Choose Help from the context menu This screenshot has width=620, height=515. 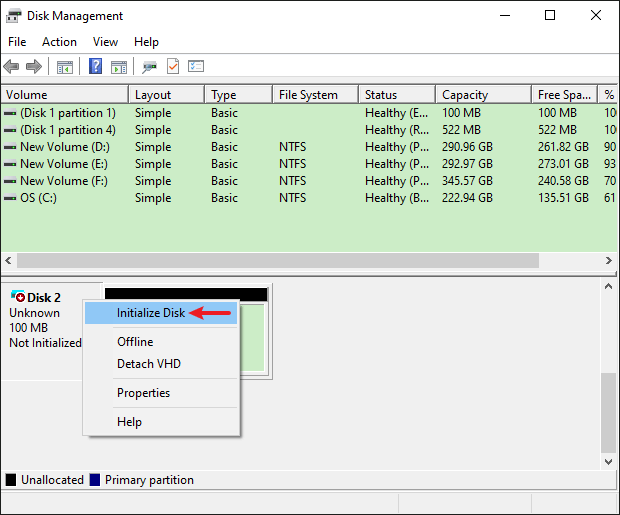click(161, 422)
